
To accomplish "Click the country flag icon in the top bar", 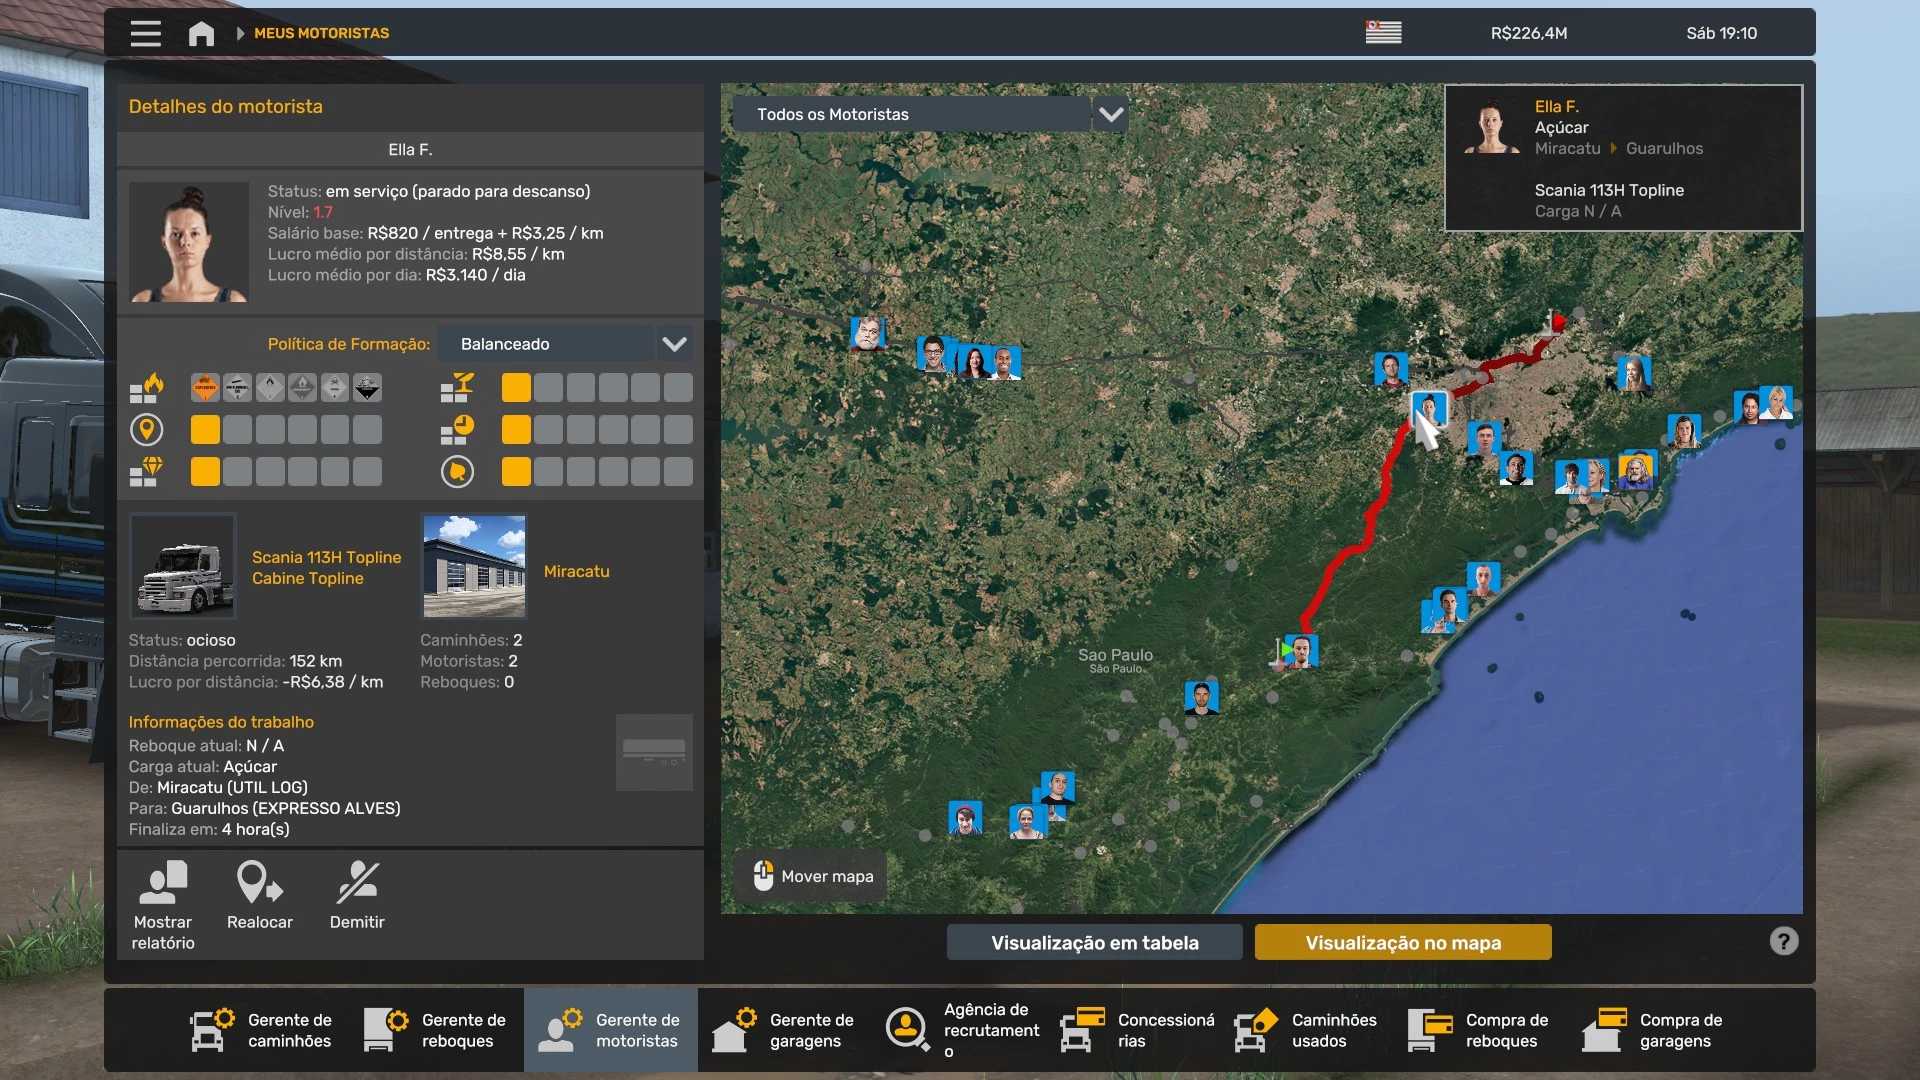I will 1383,33.
